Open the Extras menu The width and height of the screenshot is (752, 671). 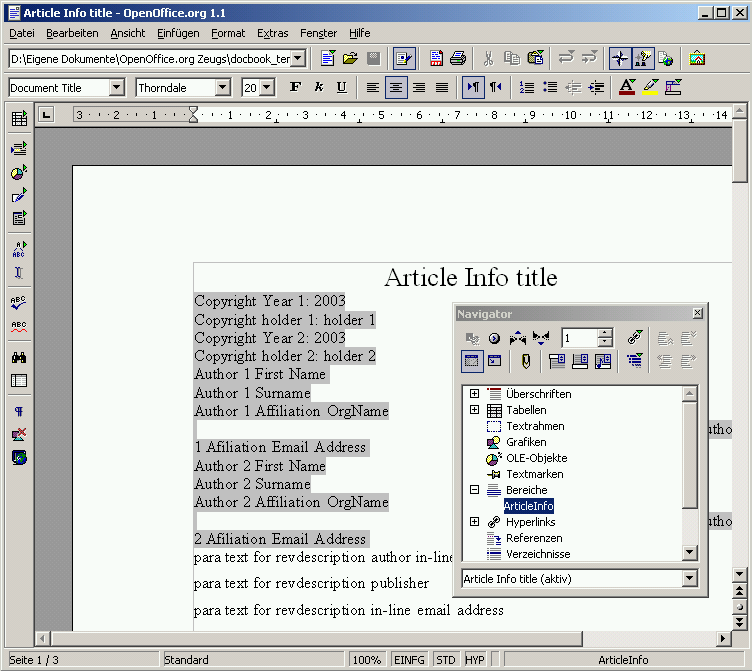(x=272, y=33)
